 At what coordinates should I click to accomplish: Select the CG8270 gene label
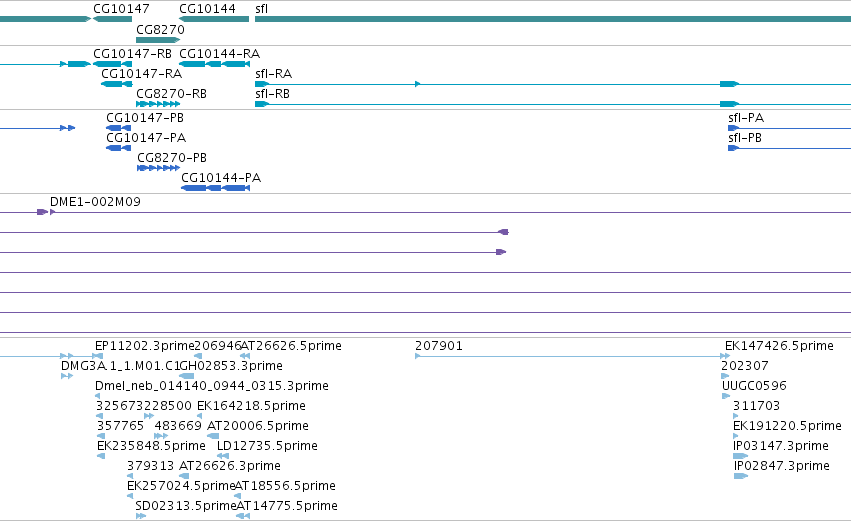[x=160, y=29]
